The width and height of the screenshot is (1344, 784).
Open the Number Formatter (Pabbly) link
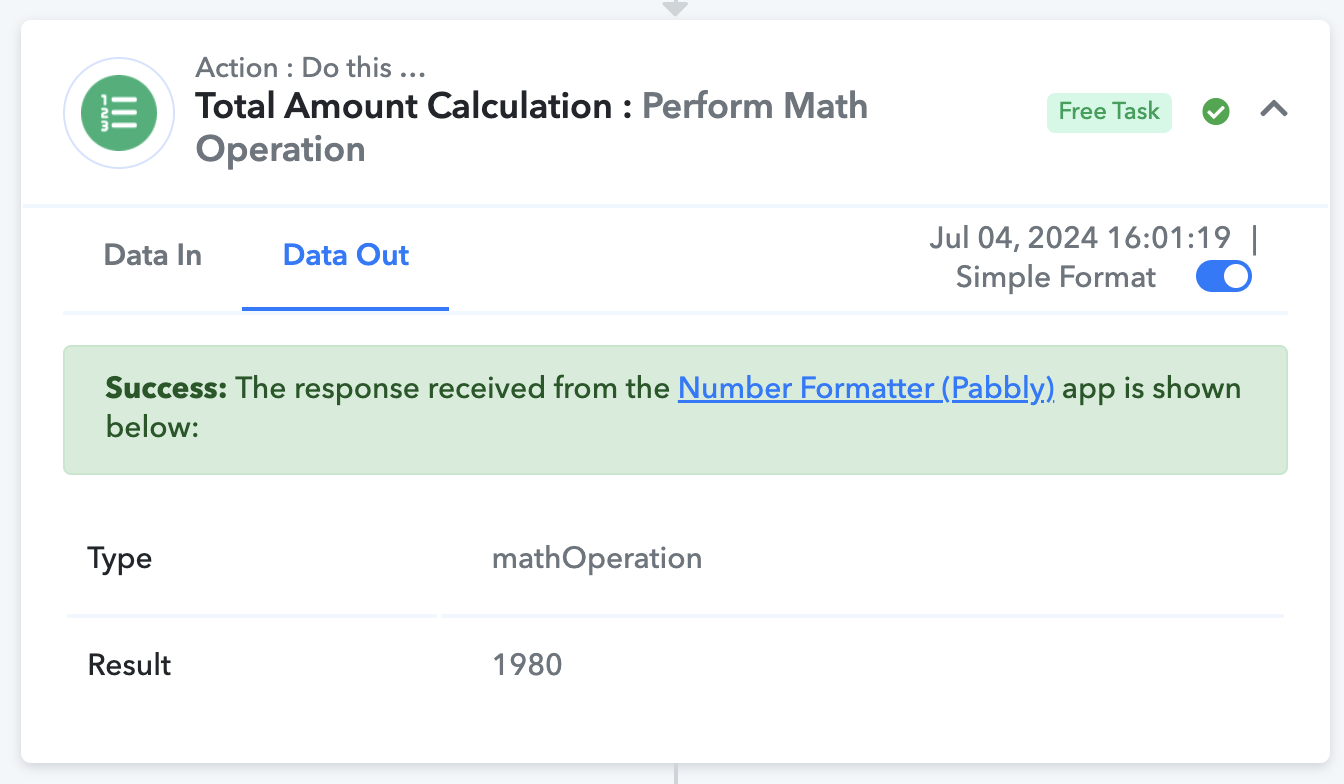pyautogui.click(x=866, y=388)
